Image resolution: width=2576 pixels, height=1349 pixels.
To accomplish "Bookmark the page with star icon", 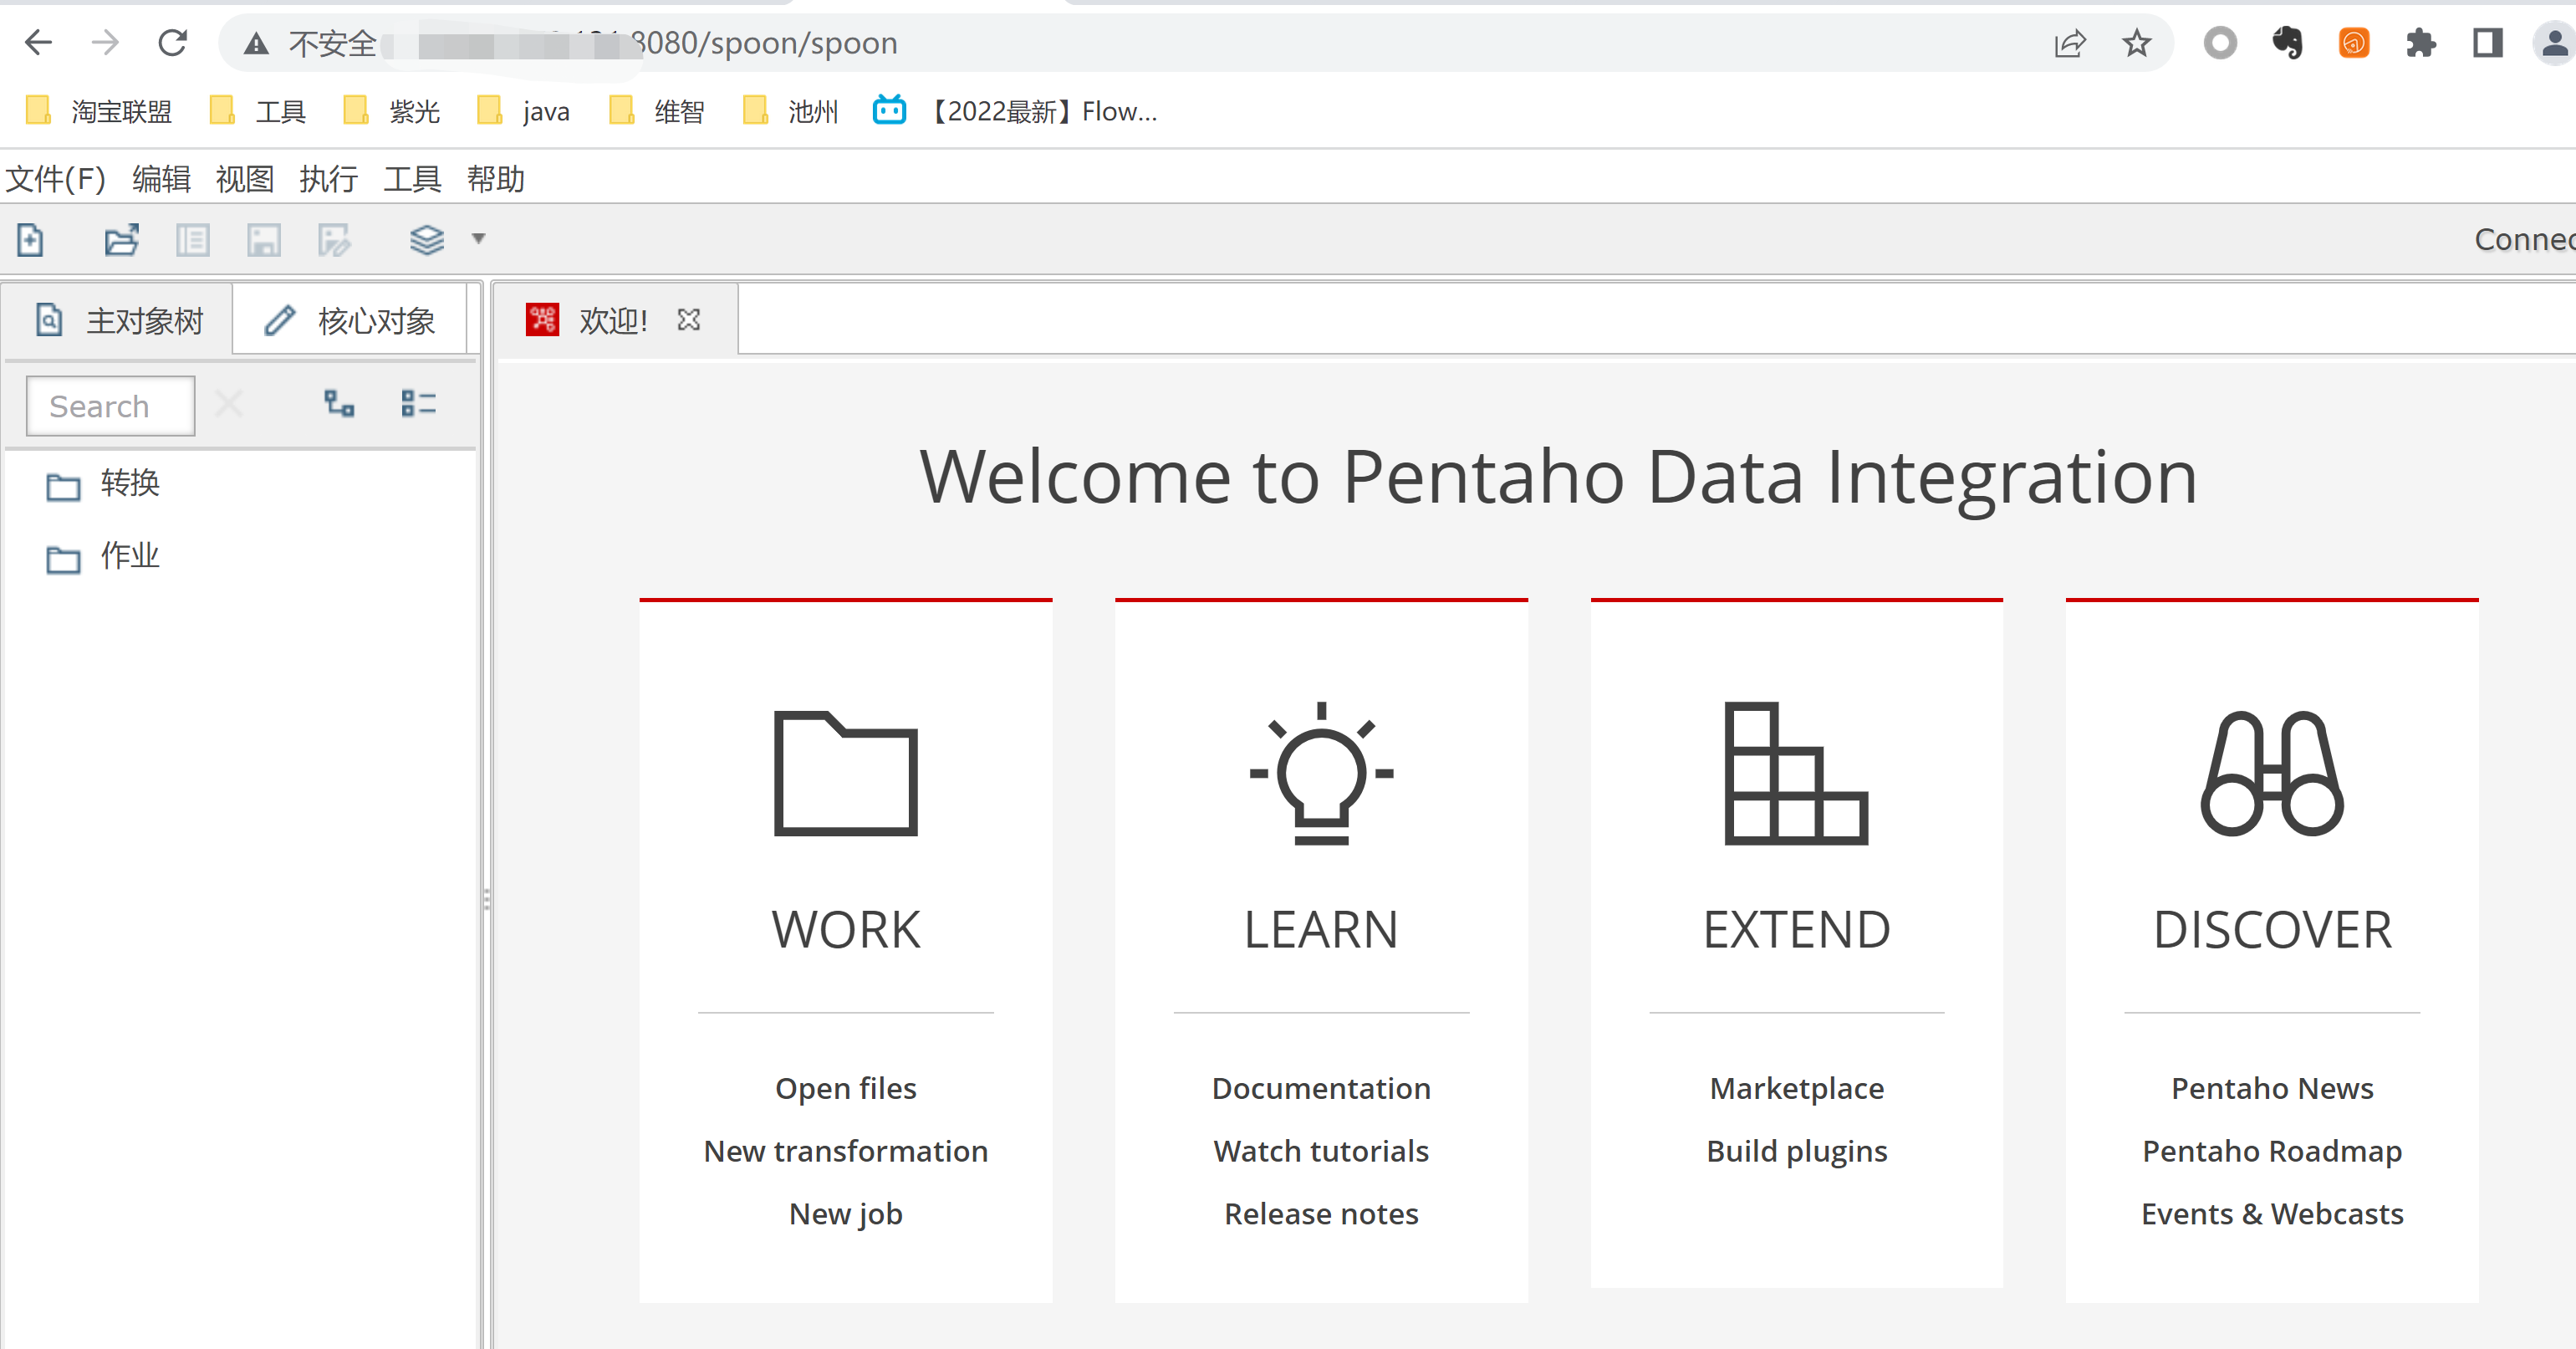I will click(x=2137, y=43).
